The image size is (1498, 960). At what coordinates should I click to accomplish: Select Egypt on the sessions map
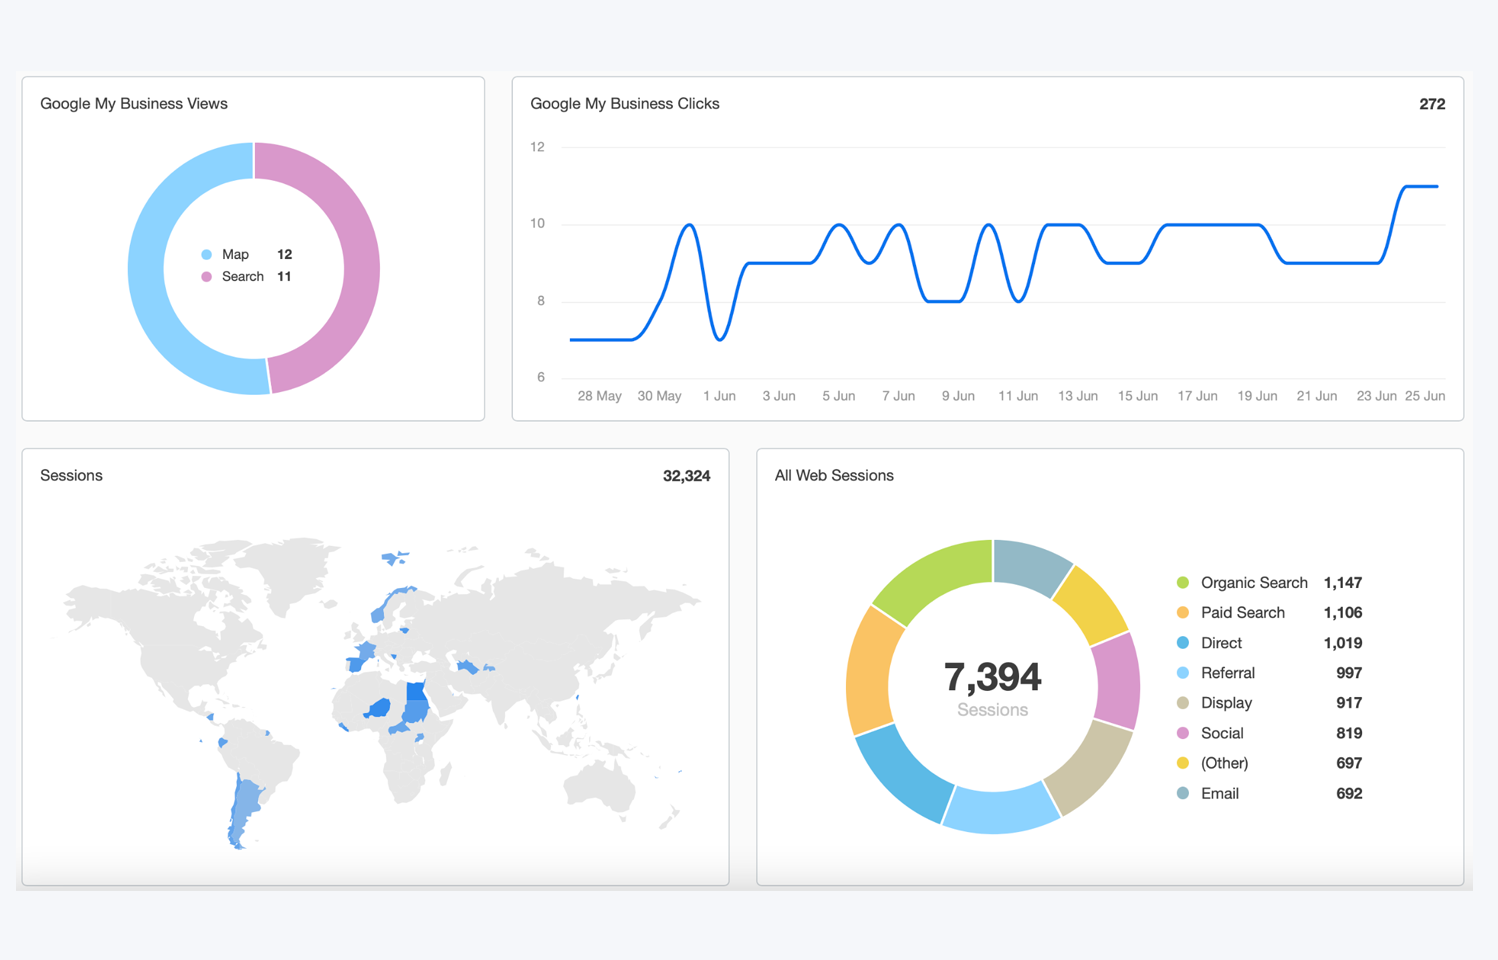pyautogui.click(x=416, y=692)
